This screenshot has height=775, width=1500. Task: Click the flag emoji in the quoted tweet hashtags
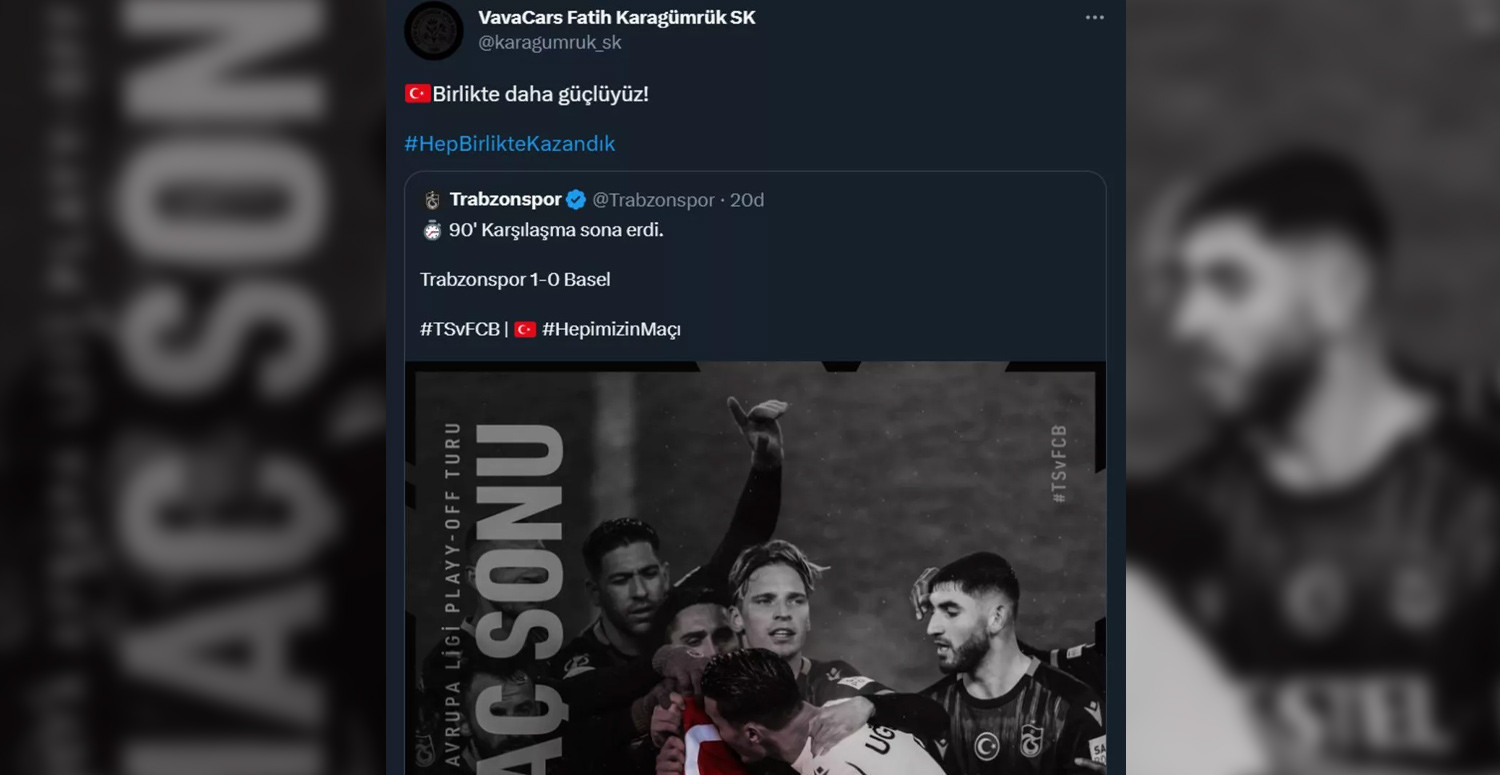coord(524,329)
